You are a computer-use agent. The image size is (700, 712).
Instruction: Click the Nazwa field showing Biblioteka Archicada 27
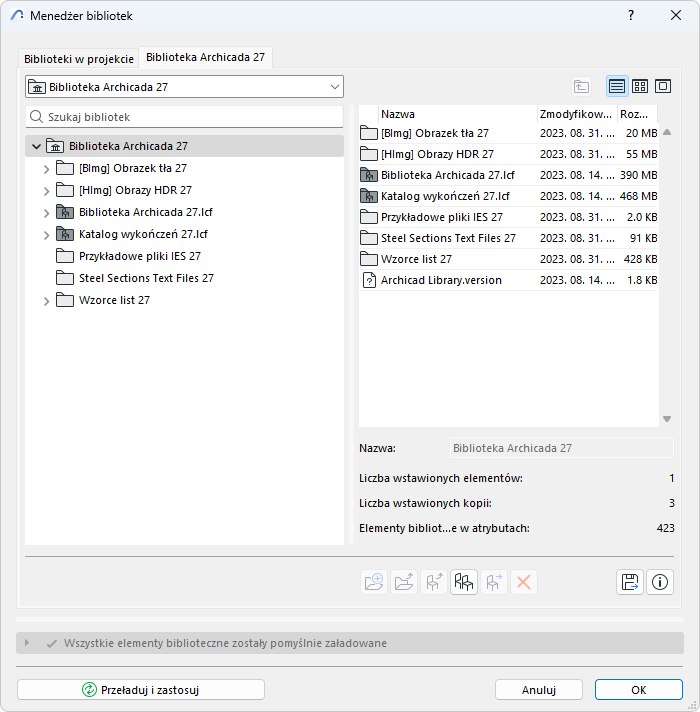tap(562, 448)
